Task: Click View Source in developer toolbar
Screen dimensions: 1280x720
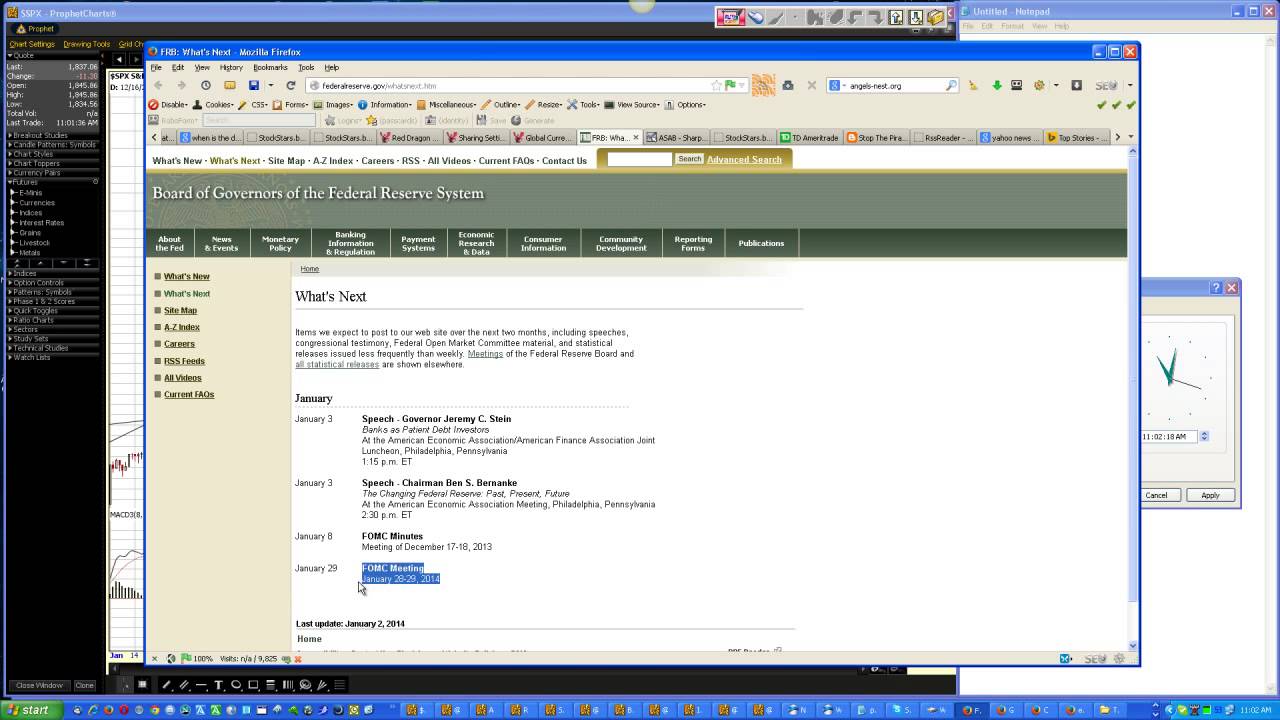Action: click(x=632, y=105)
